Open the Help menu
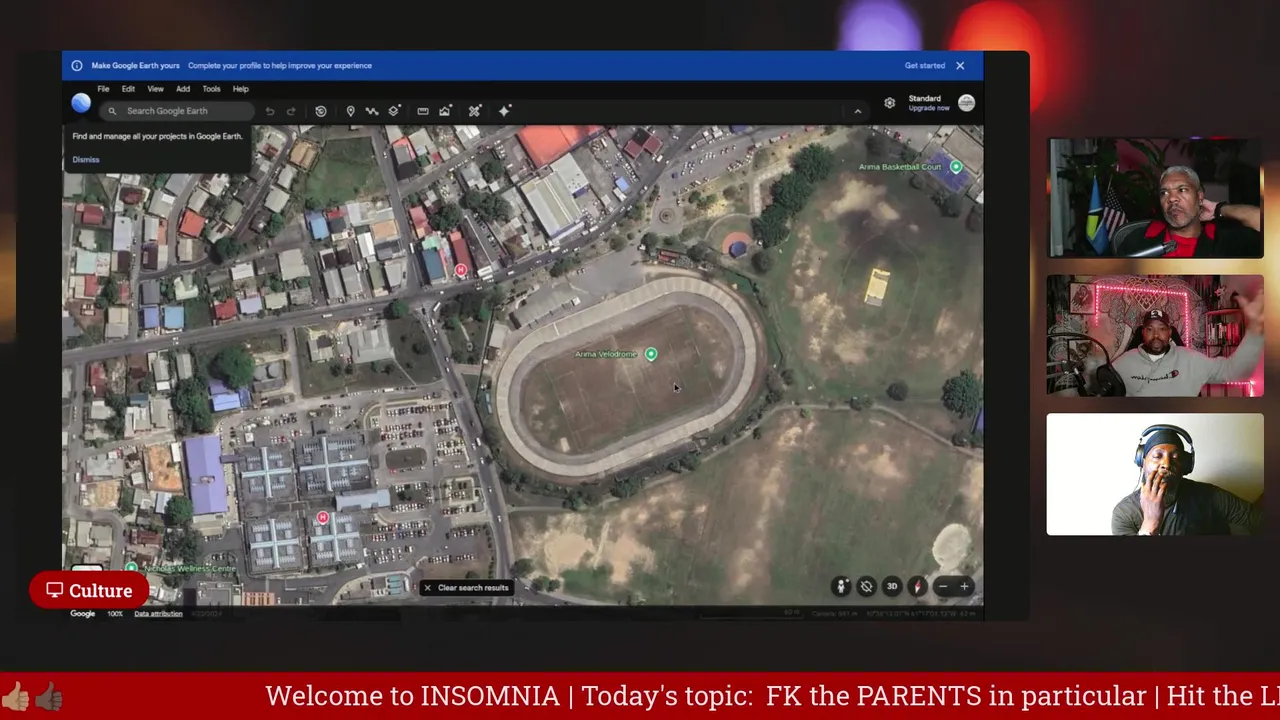Image resolution: width=1280 pixels, height=720 pixels. [241, 89]
